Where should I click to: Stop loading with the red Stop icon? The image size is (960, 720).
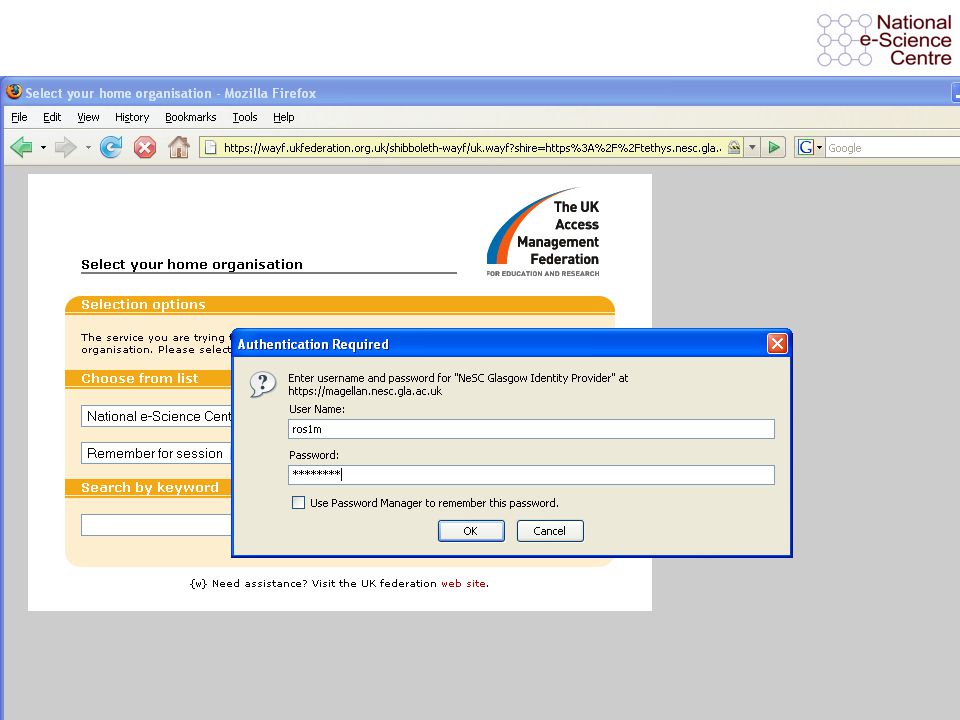[145, 148]
